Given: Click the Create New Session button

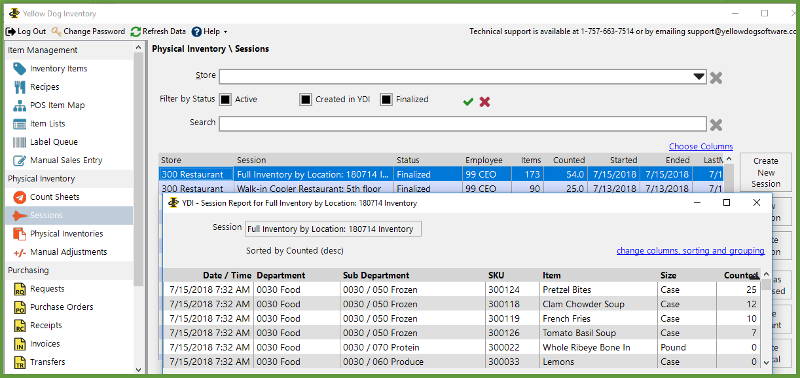Looking at the screenshot, I should 765,172.
